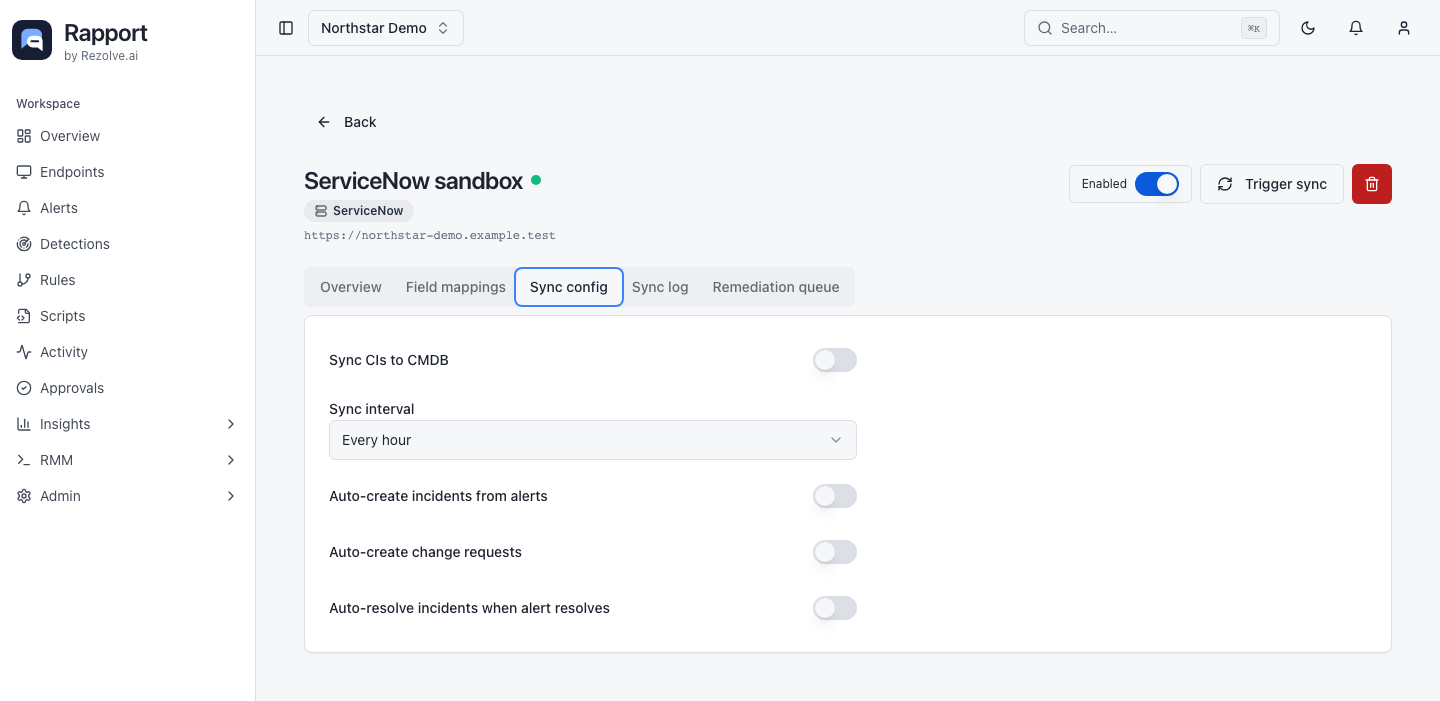The height and width of the screenshot is (701, 1440).
Task: Click the Scripts file-code icon
Action: tap(24, 316)
